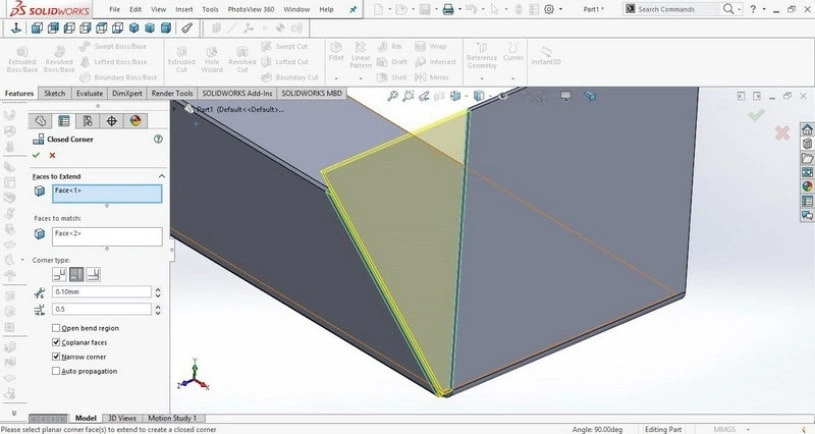
Task: Open the Closed Corner help icon
Action: 158,140
